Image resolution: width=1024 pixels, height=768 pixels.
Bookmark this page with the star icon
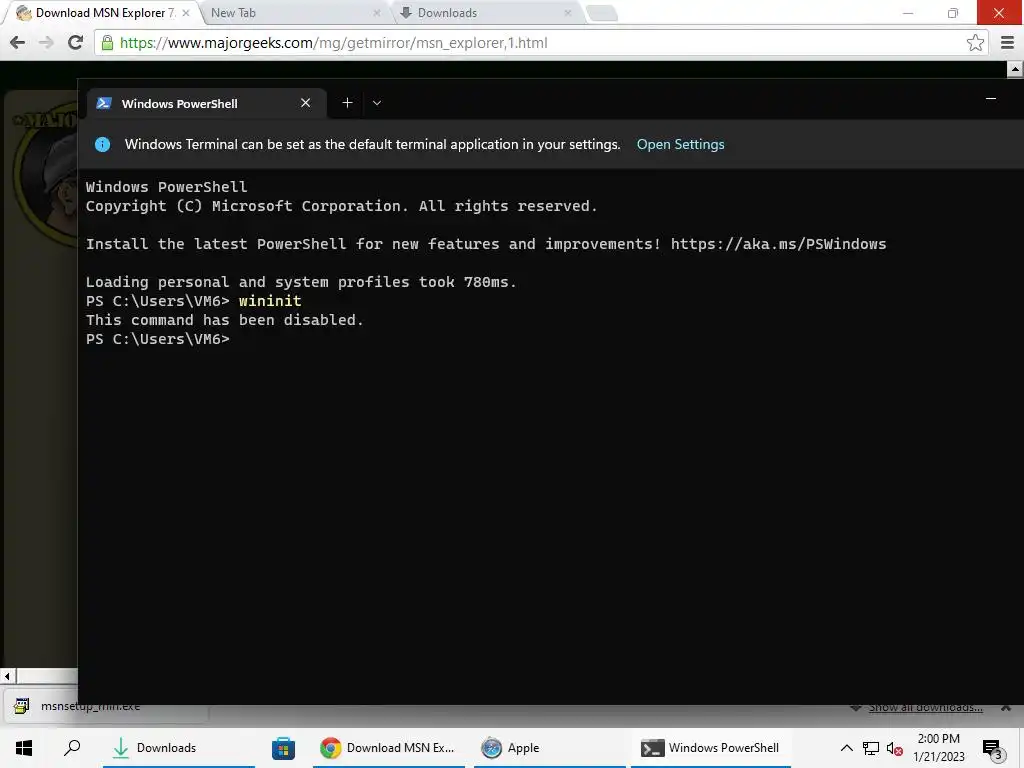click(x=975, y=42)
